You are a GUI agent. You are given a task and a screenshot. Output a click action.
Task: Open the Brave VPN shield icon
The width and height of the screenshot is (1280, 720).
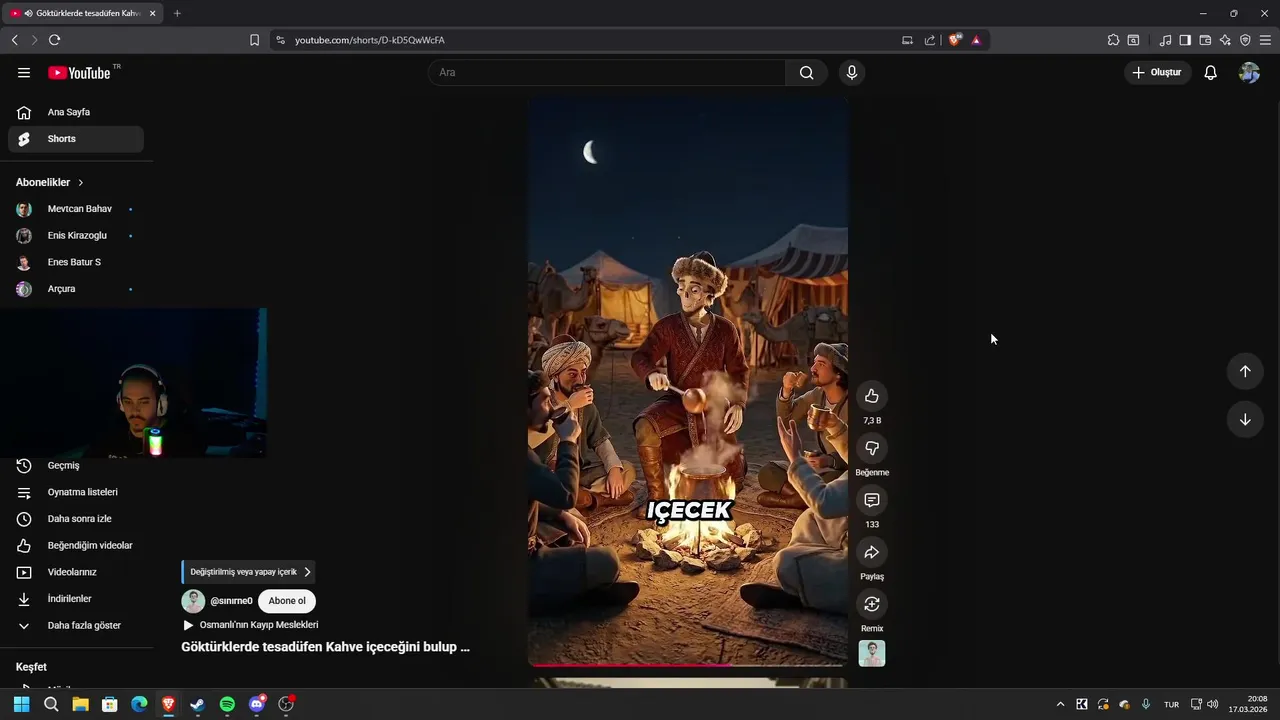coord(1245,40)
